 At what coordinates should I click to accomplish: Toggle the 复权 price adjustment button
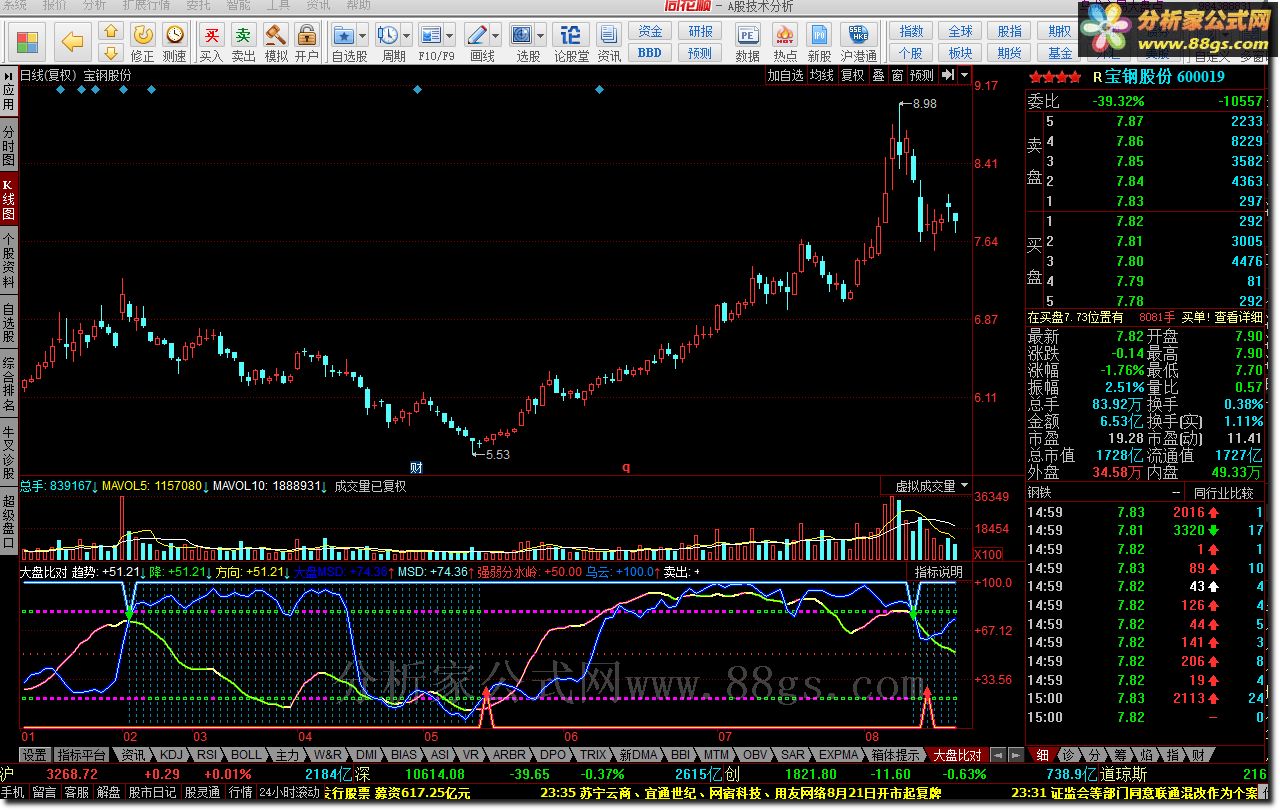[851, 75]
